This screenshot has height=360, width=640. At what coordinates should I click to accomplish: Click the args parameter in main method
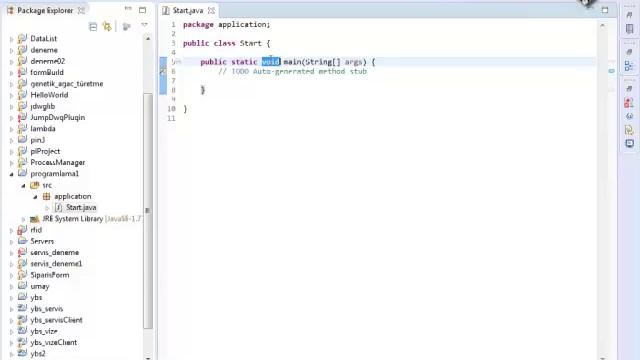click(x=353, y=62)
